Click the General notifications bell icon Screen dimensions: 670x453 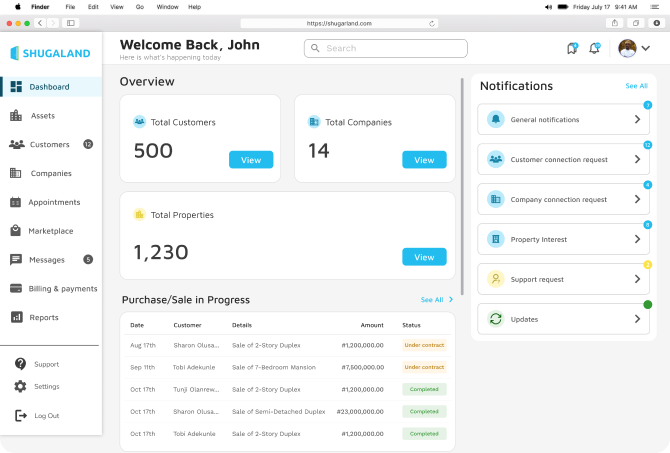coord(496,119)
